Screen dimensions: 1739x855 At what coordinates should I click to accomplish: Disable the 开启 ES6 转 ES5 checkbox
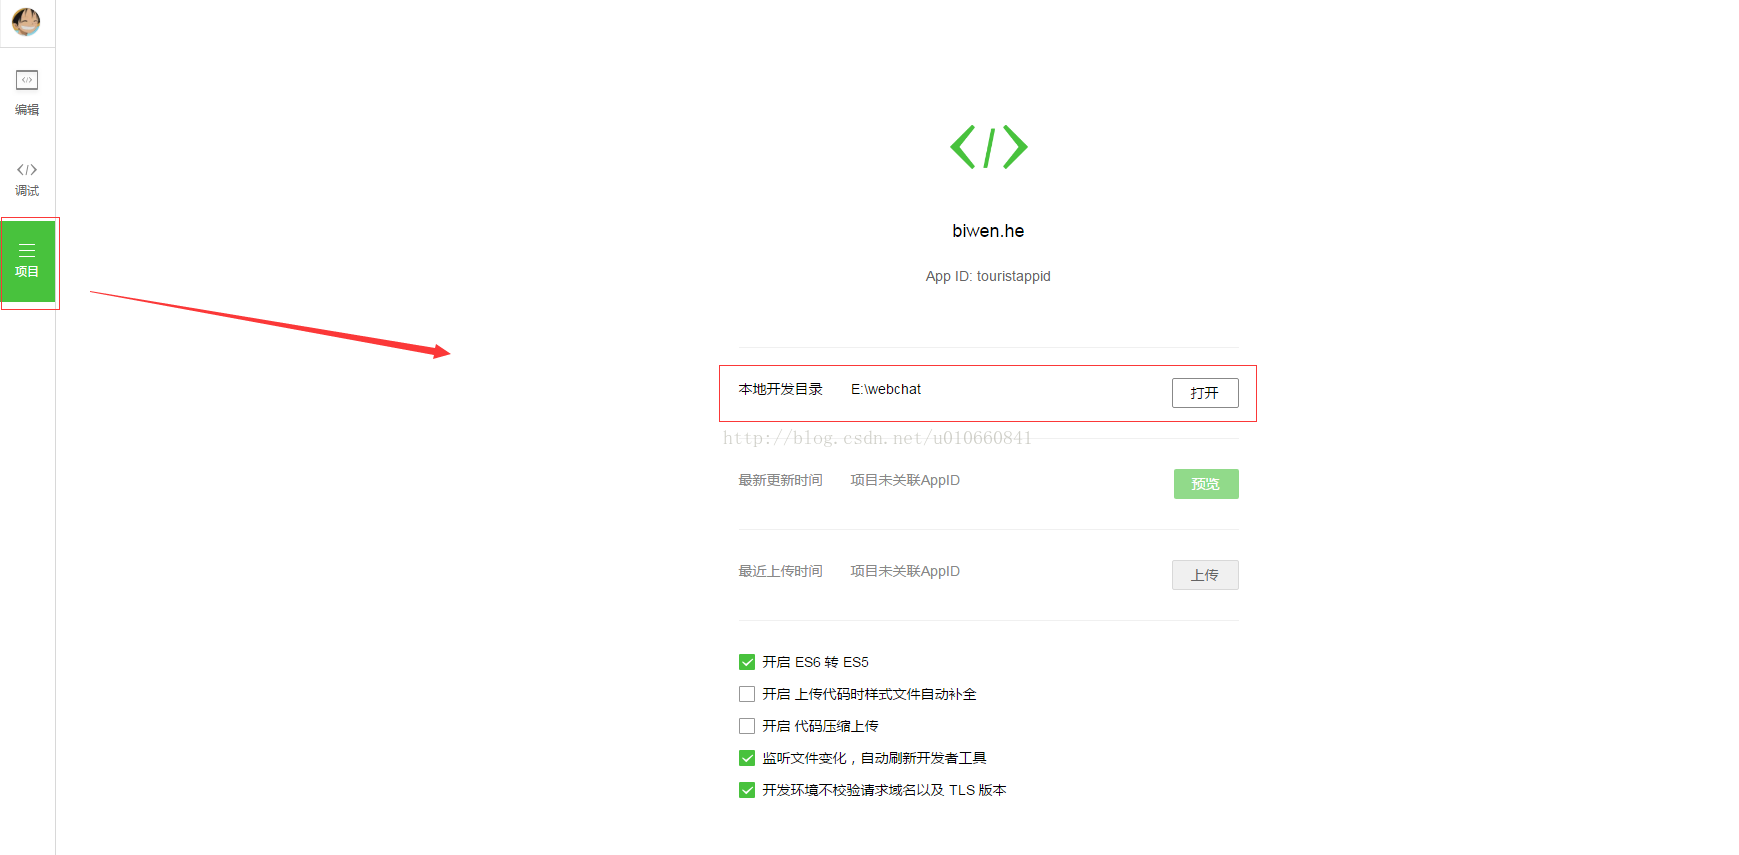pyautogui.click(x=747, y=662)
